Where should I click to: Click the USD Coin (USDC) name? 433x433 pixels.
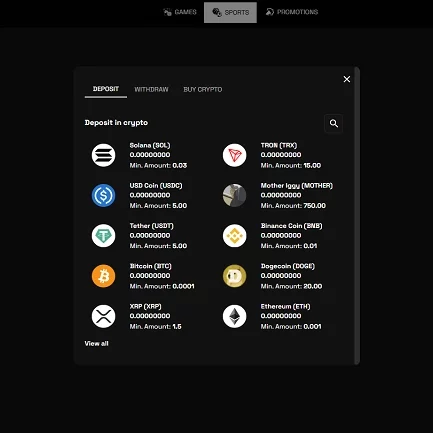click(x=156, y=186)
